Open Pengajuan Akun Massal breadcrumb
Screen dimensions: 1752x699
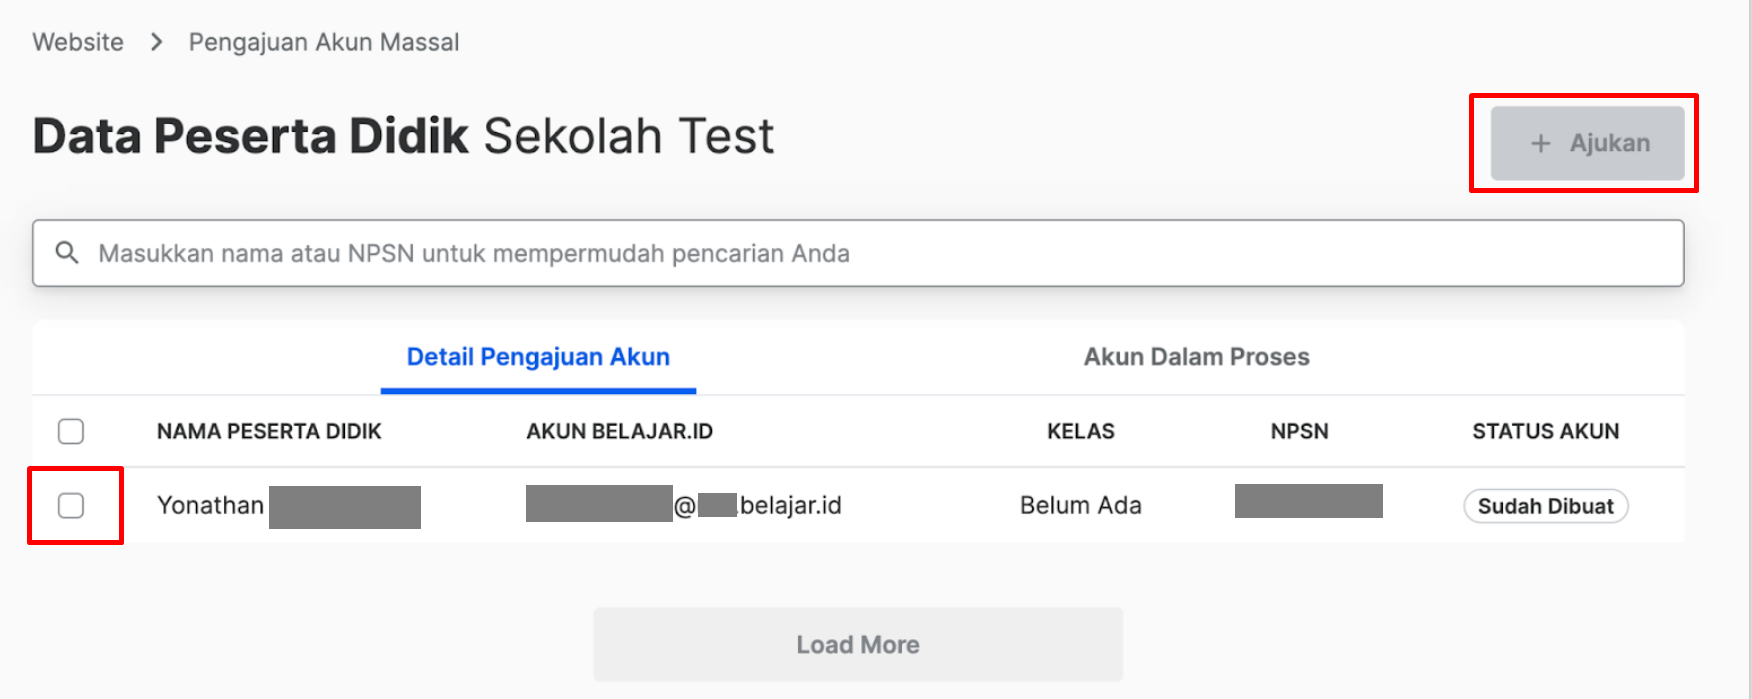click(x=324, y=42)
